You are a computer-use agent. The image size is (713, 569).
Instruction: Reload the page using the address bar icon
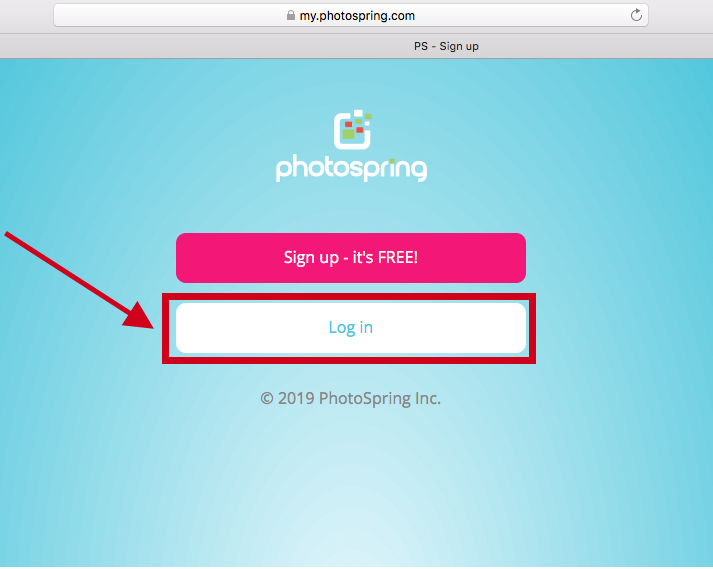pos(636,15)
